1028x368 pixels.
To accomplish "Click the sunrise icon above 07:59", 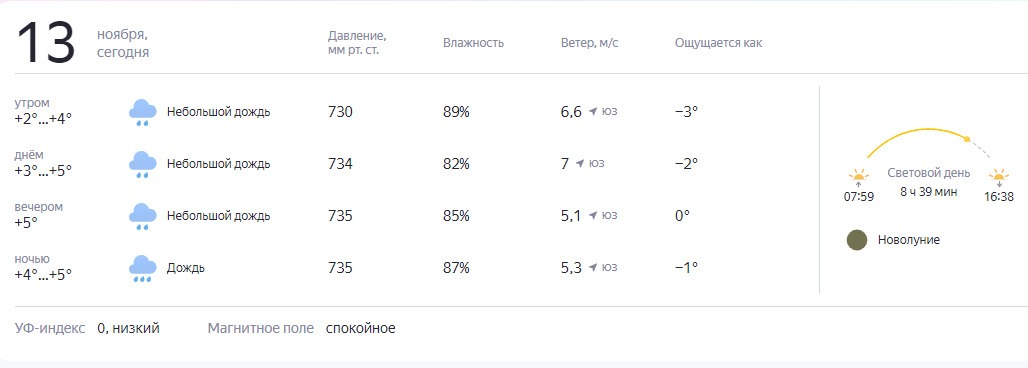I will (858, 177).
